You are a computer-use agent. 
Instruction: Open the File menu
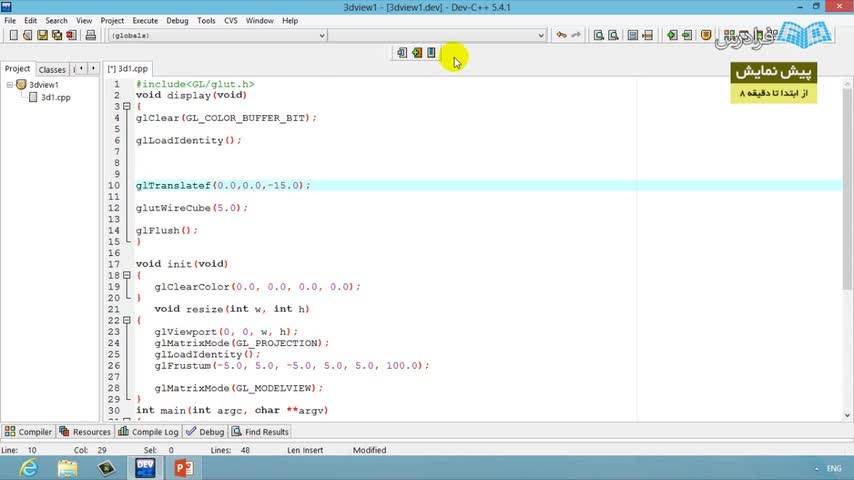coord(10,21)
